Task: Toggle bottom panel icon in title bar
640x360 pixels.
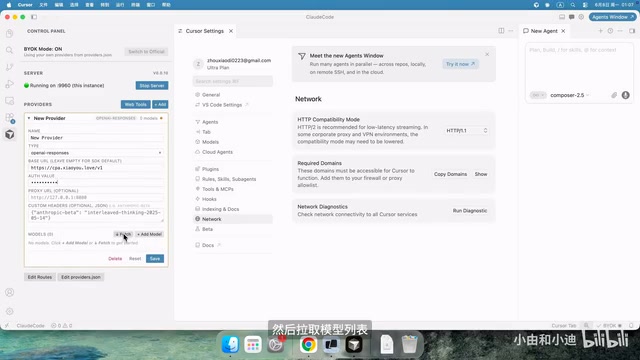Action: click(x=562, y=17)
